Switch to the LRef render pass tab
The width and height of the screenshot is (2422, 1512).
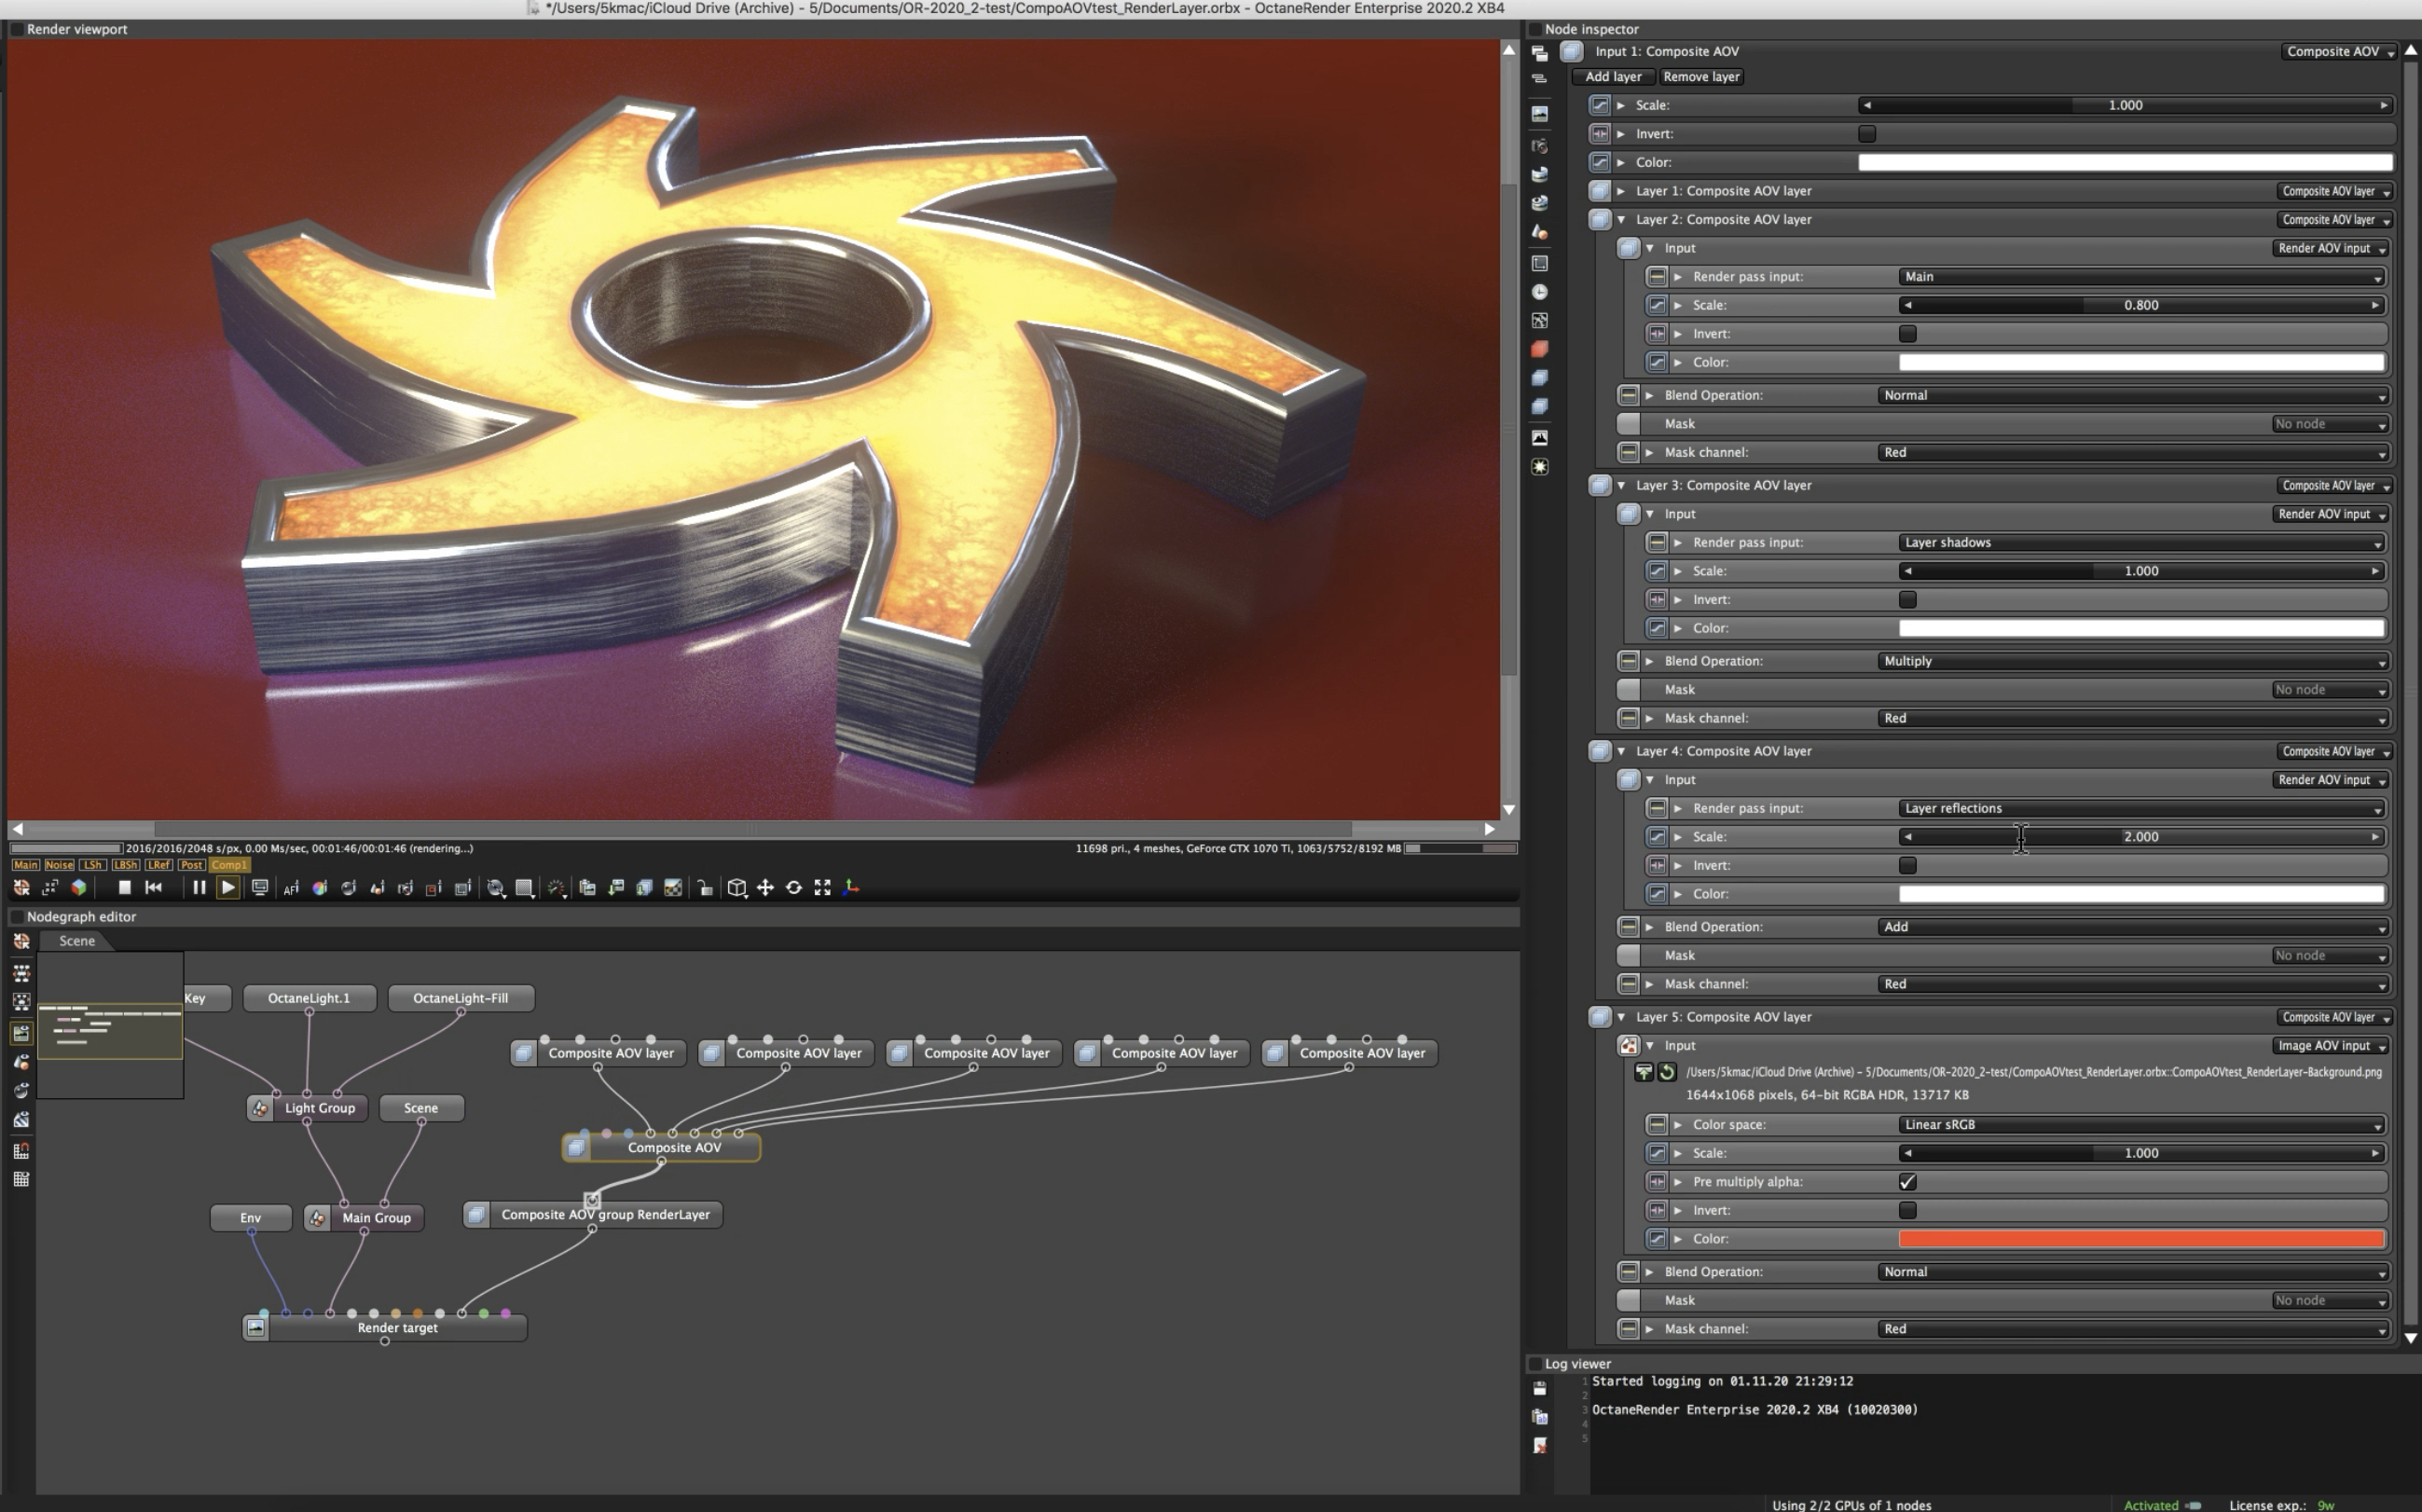coord(158,865)
